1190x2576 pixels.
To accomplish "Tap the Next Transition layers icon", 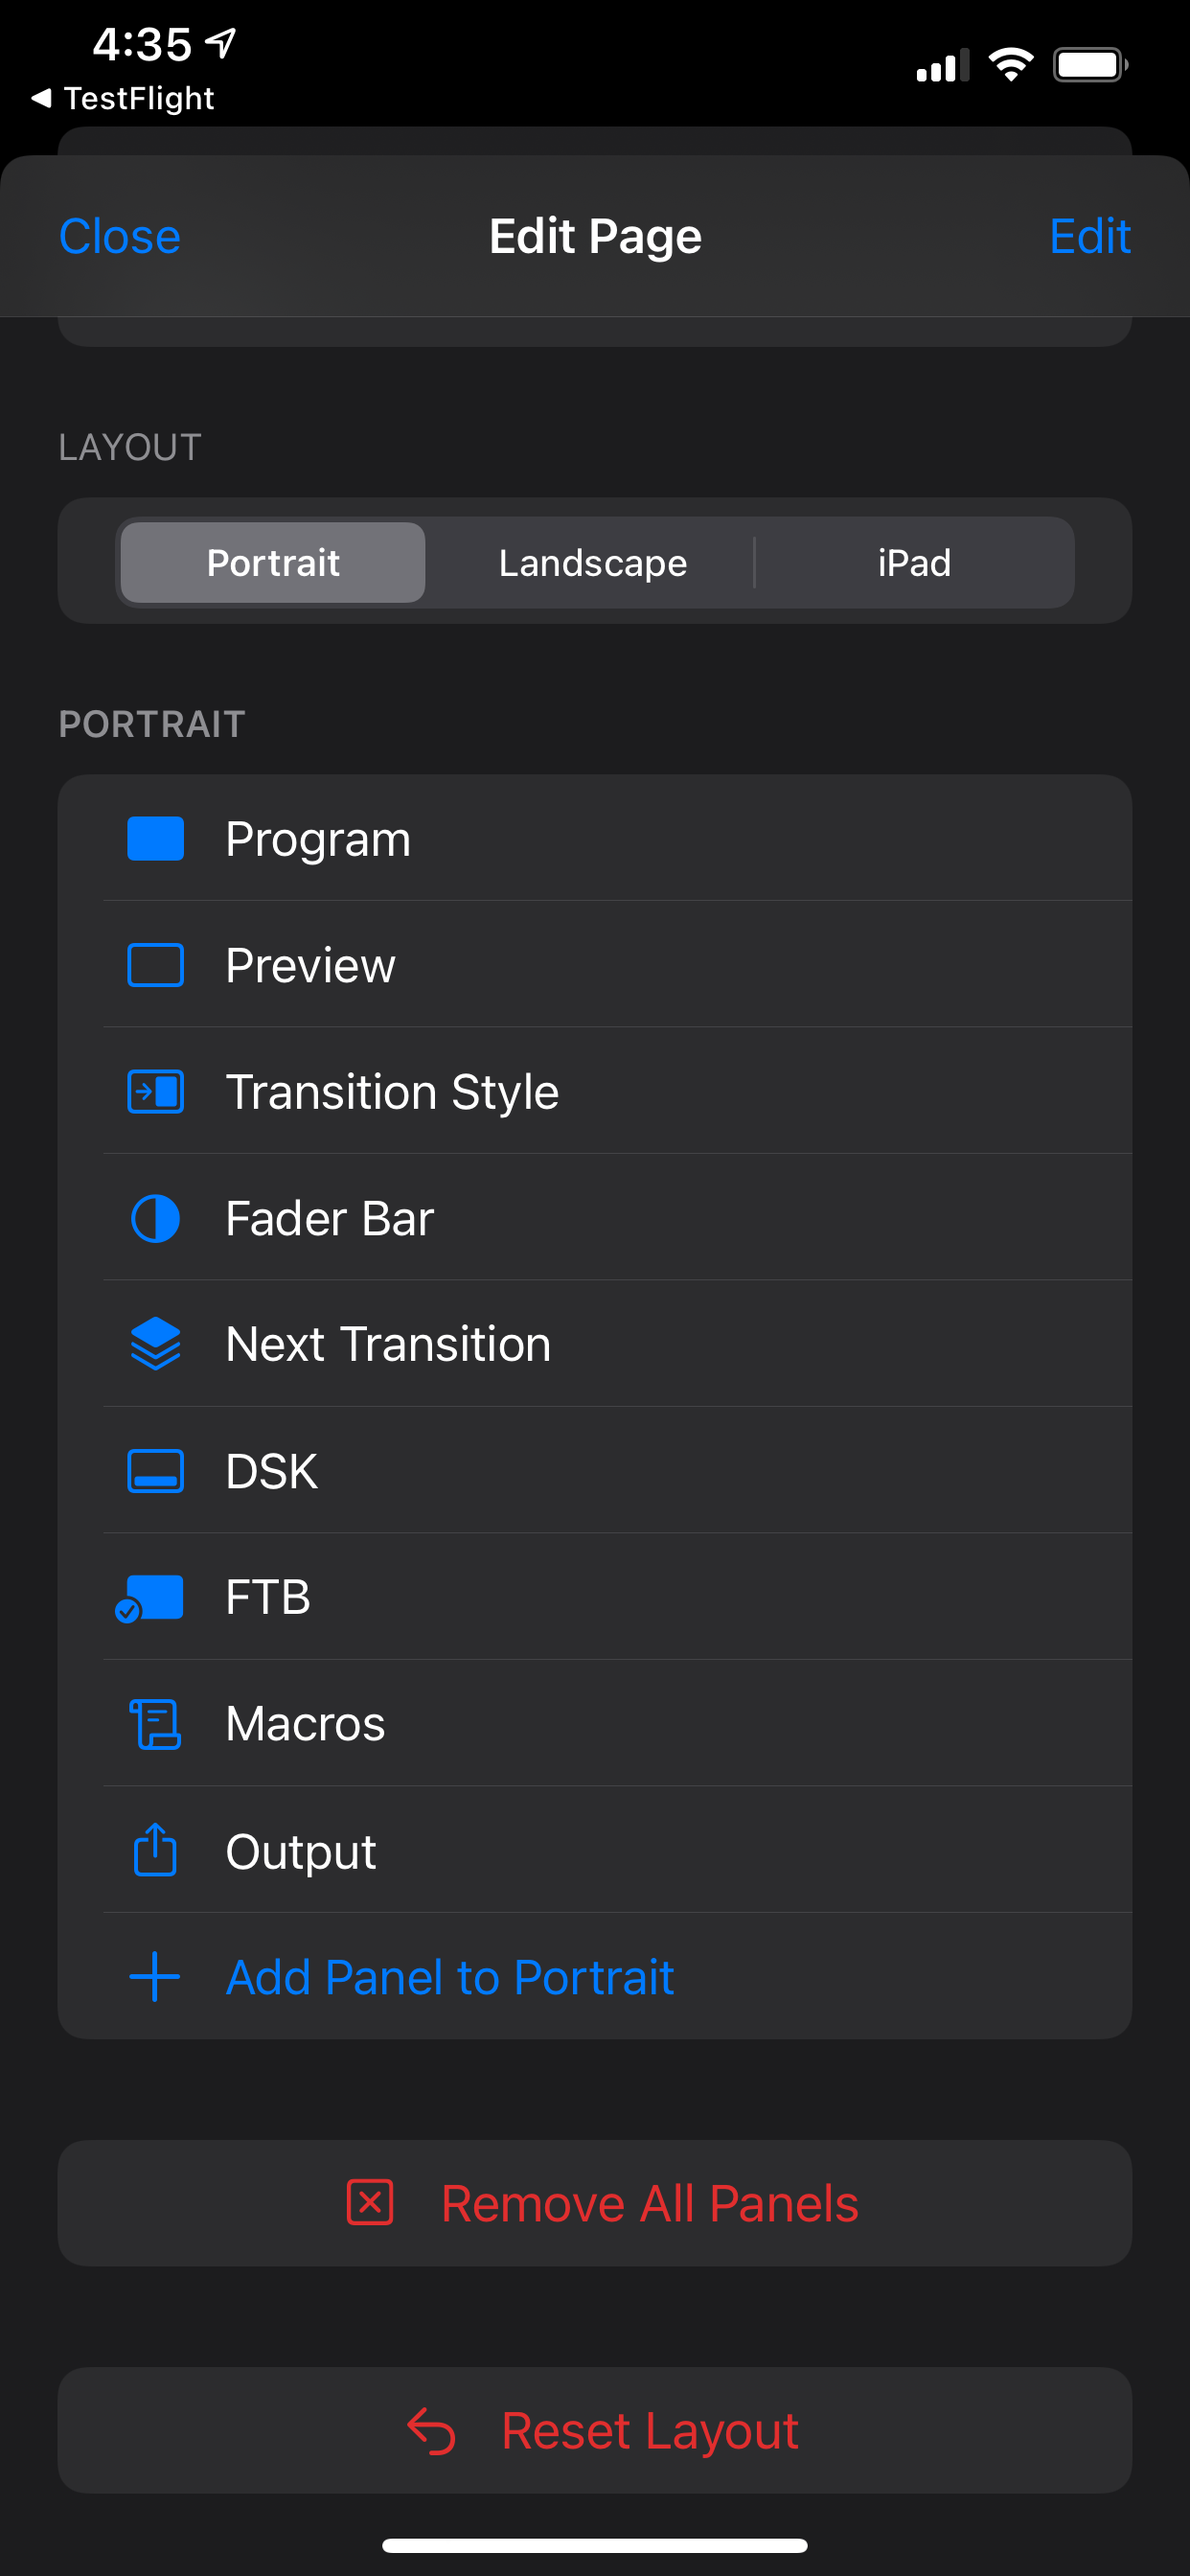I will pyautogui.click(x=155, y=1344).
